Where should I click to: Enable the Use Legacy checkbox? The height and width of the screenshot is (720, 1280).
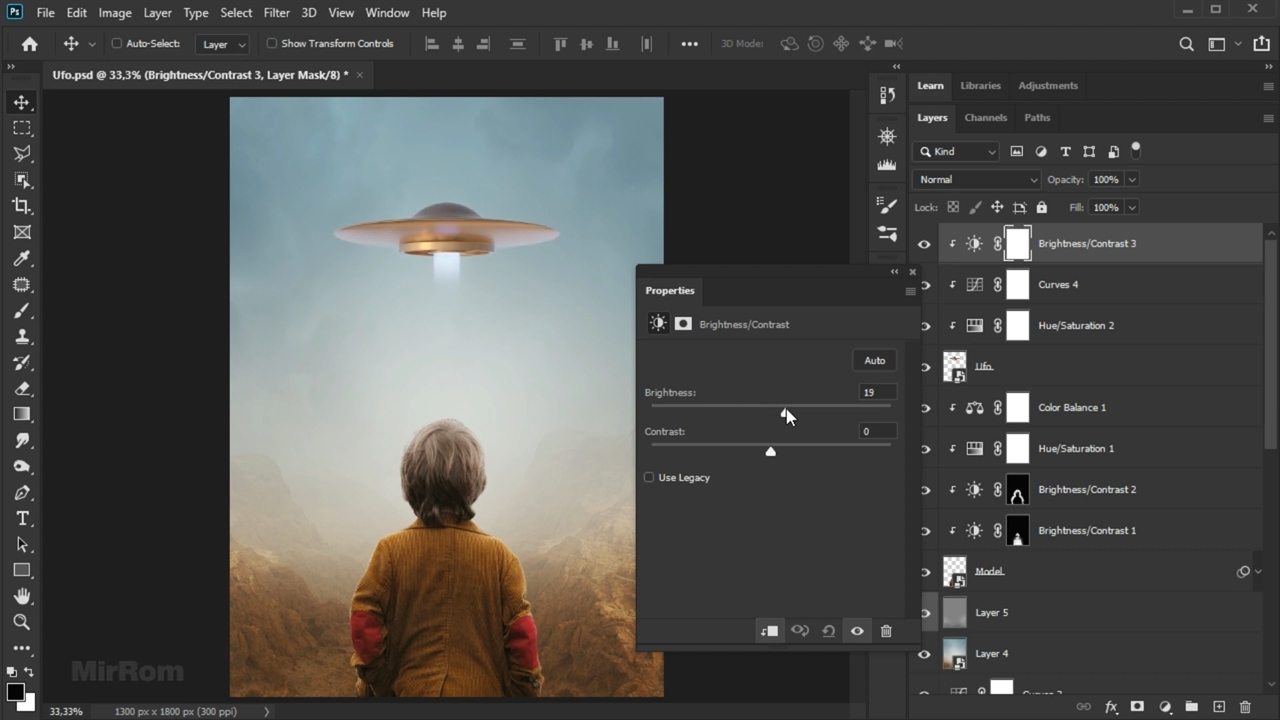649,478
